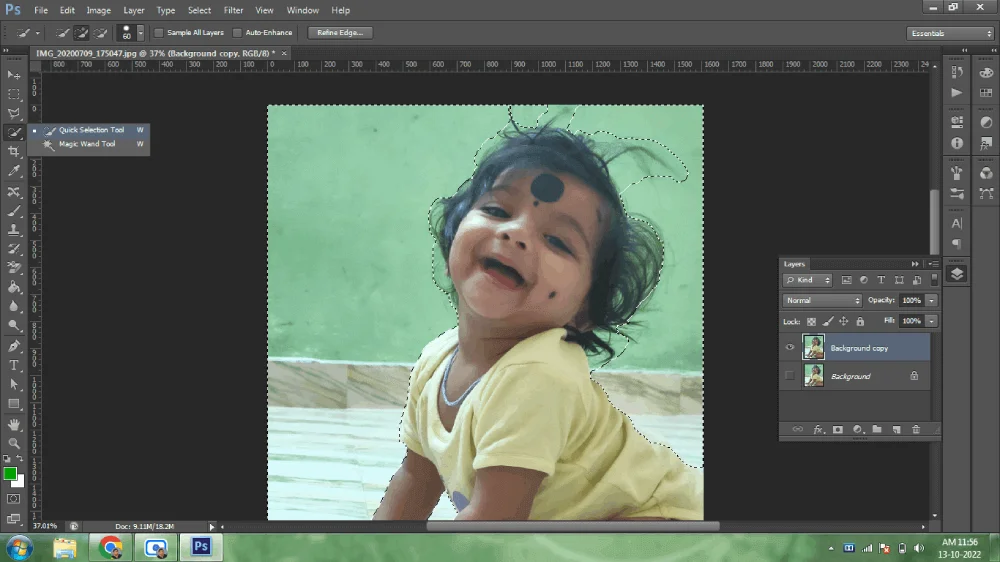Click the Add Layer Style fx icon
Screen dimensions: 1000x562
(818, 429)
